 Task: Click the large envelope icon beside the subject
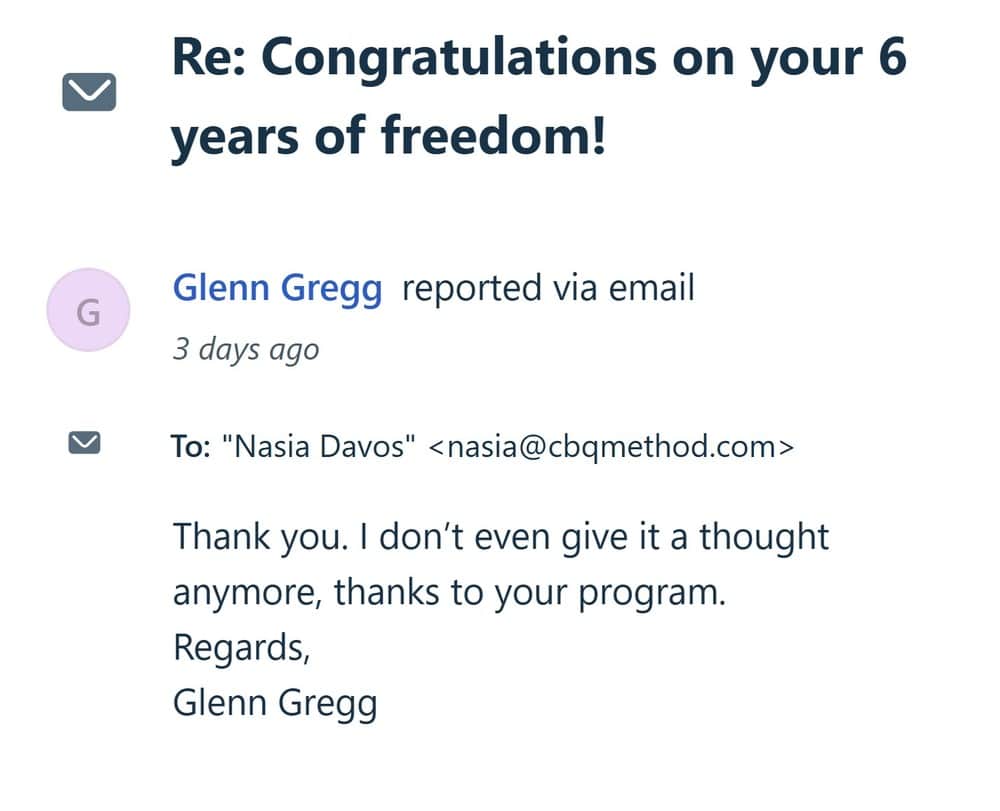(89, 95)
